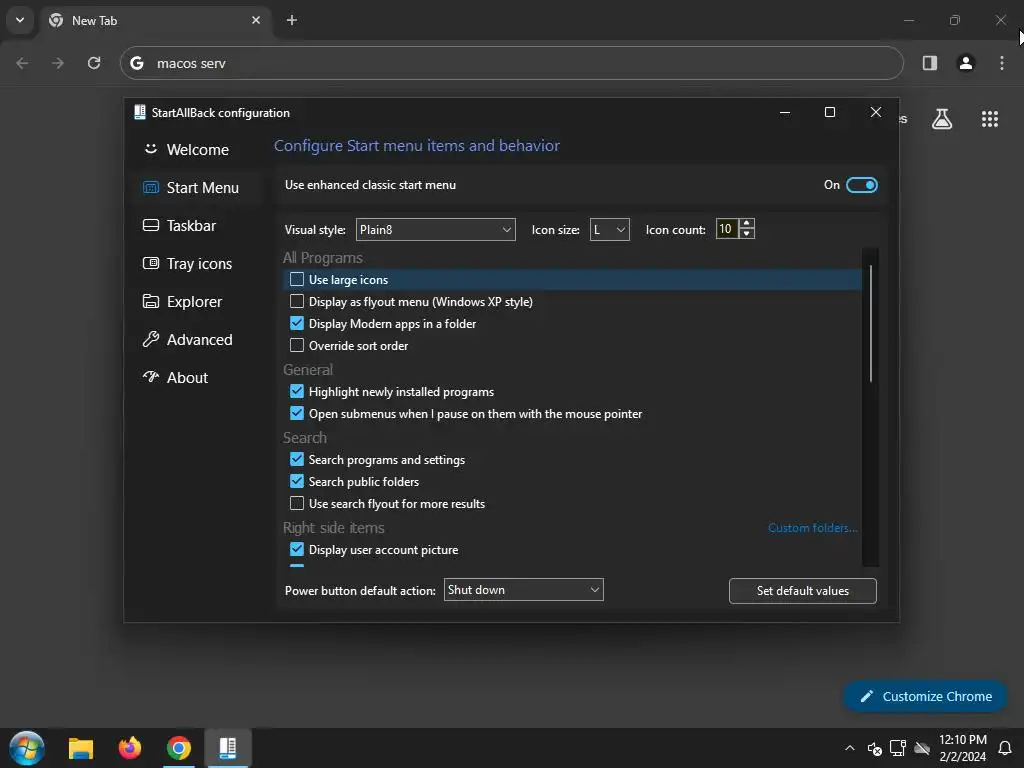1024x768 pixels.
Task: Click the StartAllBack title bar app icon
Action: (140, 112)
